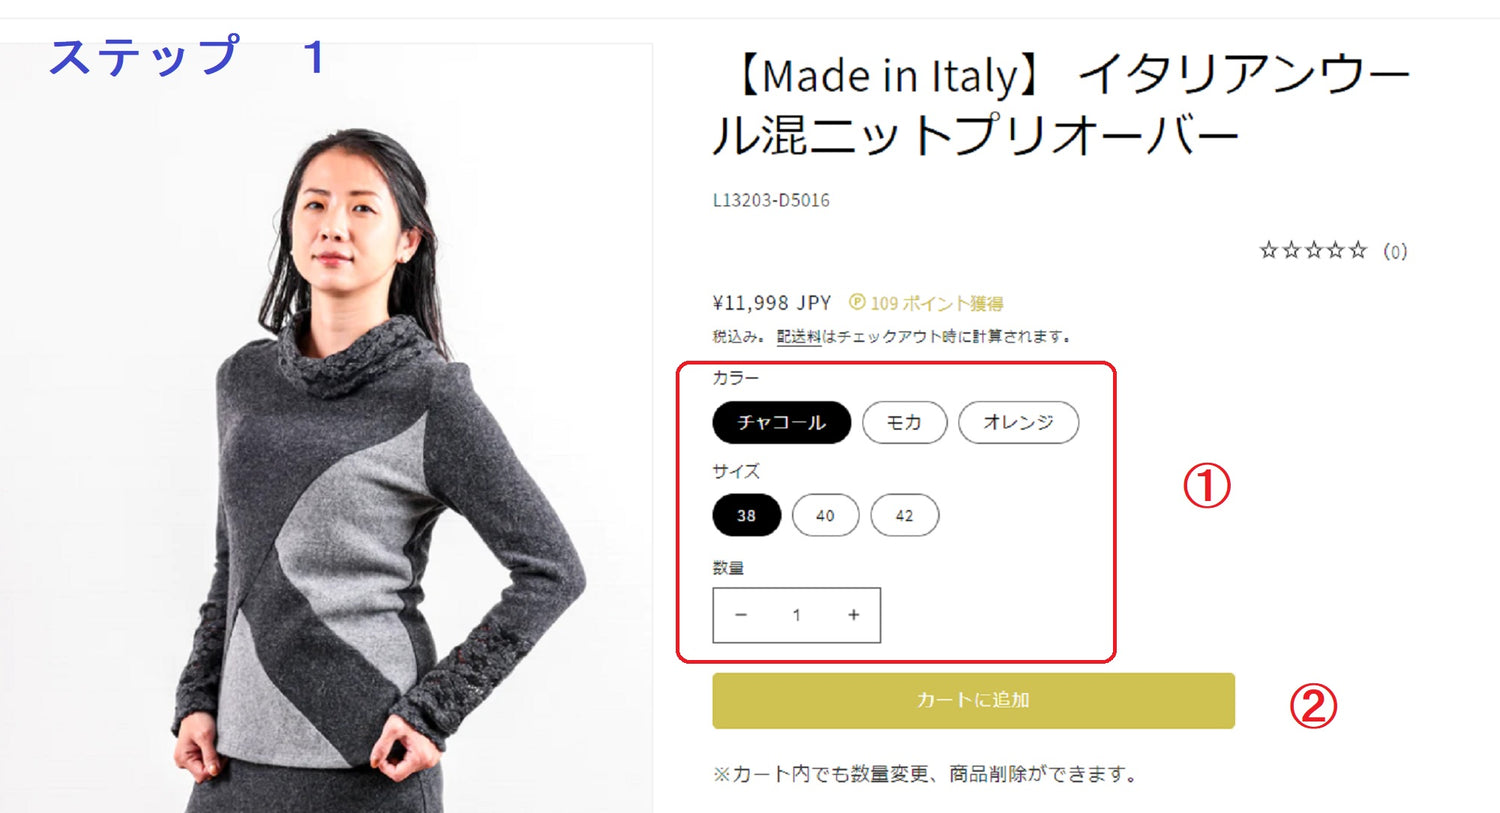Click the points ⓟ icon
The width and height of the screenshot is (1500, 813).
pos(857,302)
